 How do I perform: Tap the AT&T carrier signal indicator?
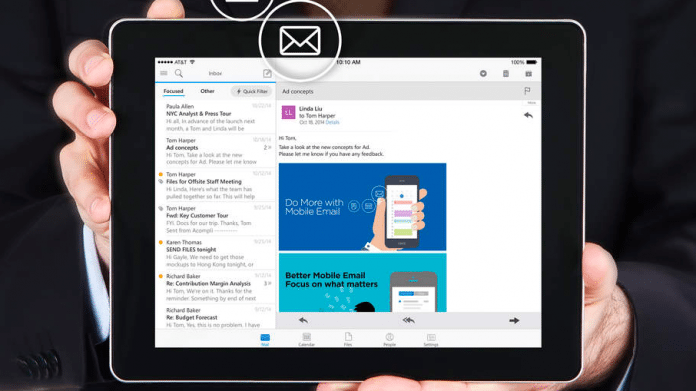tap(176, 62)
